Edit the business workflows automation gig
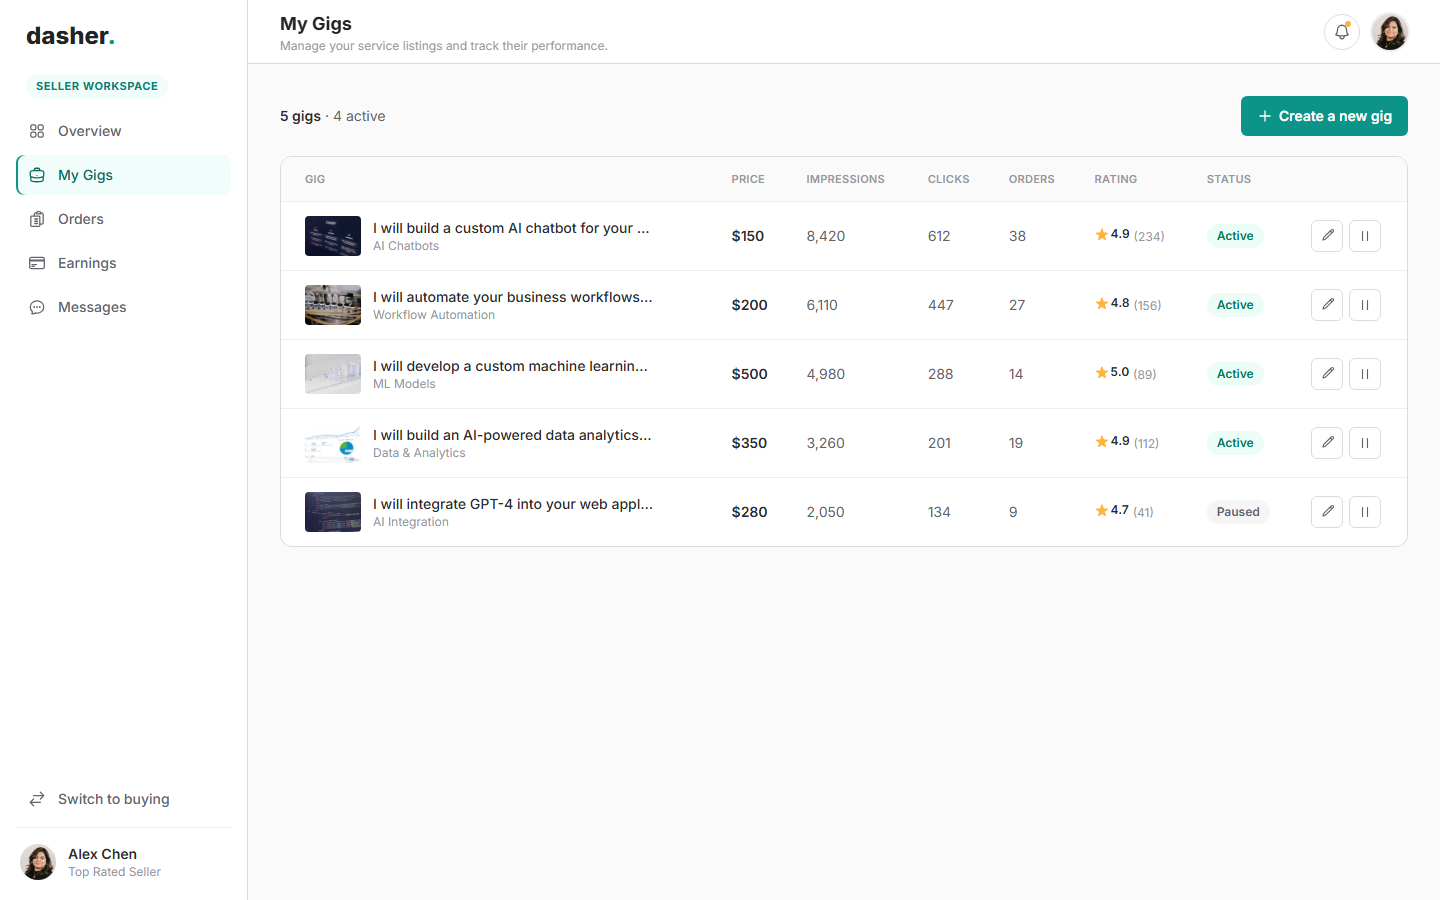Screen dimensions: 1440x900 [x=1327, y=305]
